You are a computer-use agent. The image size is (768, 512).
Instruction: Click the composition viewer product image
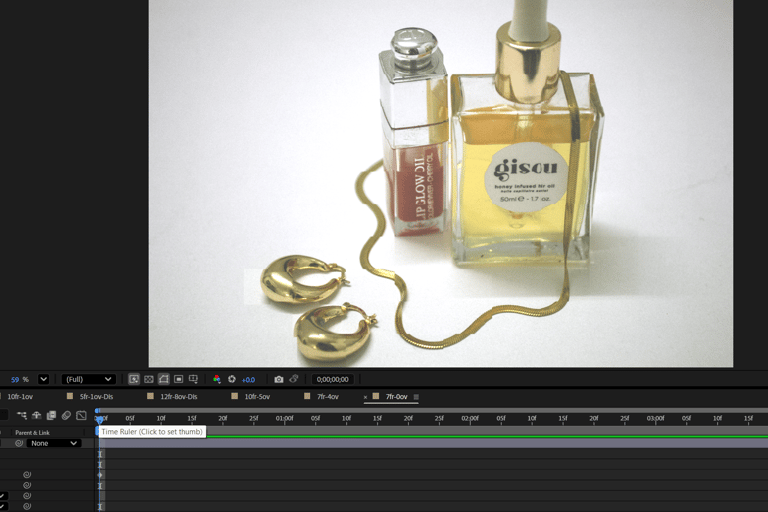click(x=441, y=183)
